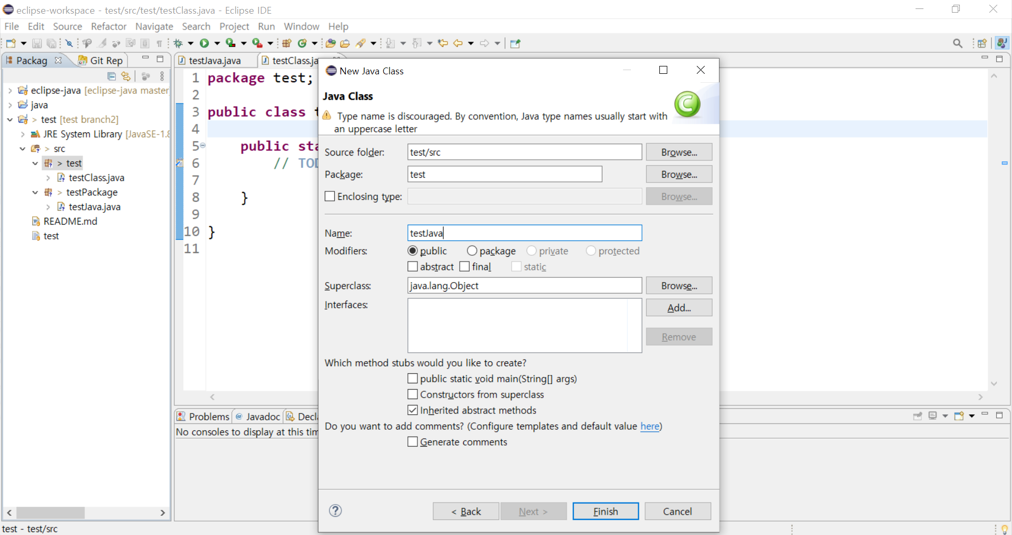This screenshot has width=1012, height=535.
Task: Click the 'here' templates link
Action: tap(649, 426)
